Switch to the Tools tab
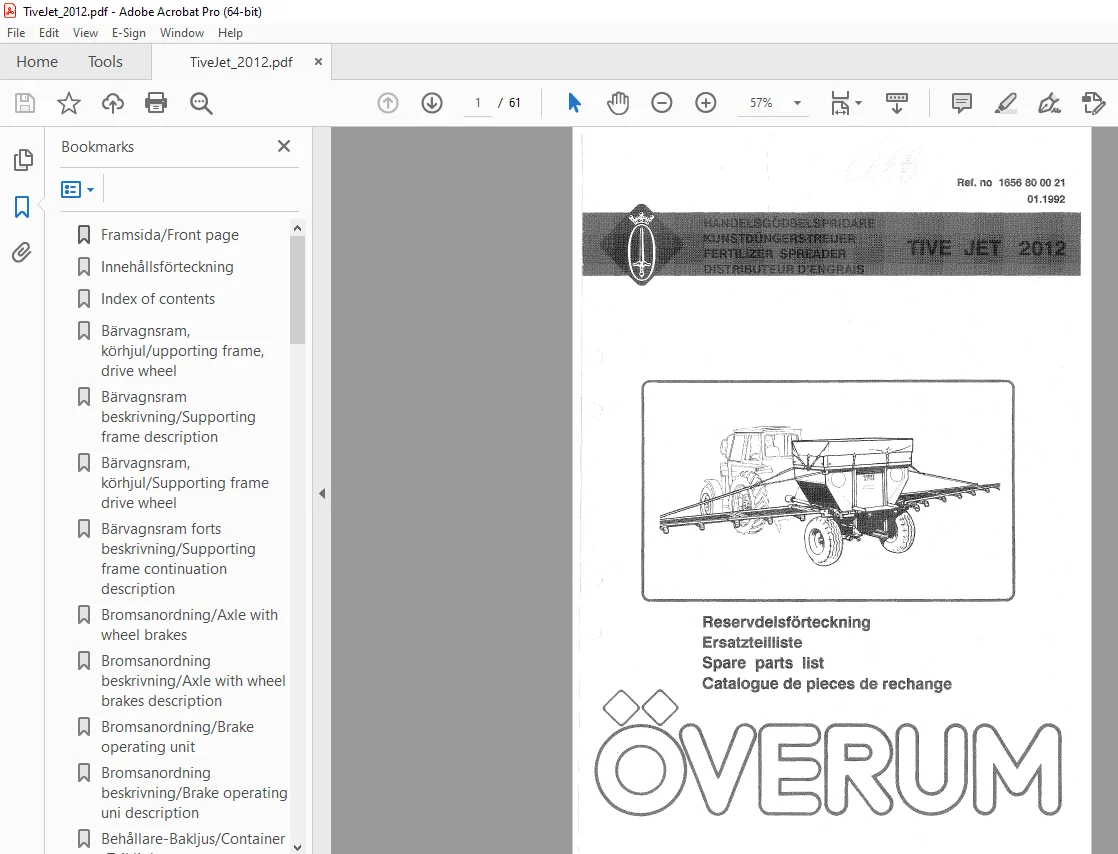Viewport: 1118px width, 854px height. click(x=106, y=62)
